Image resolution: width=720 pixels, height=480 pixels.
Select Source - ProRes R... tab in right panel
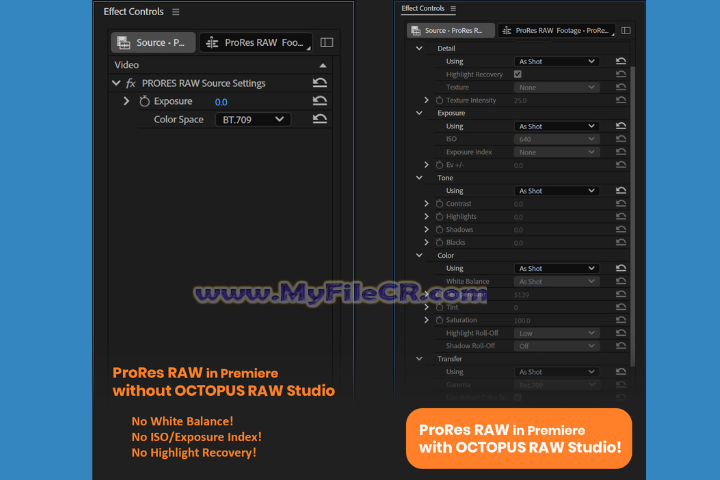(x=450, y=30)
